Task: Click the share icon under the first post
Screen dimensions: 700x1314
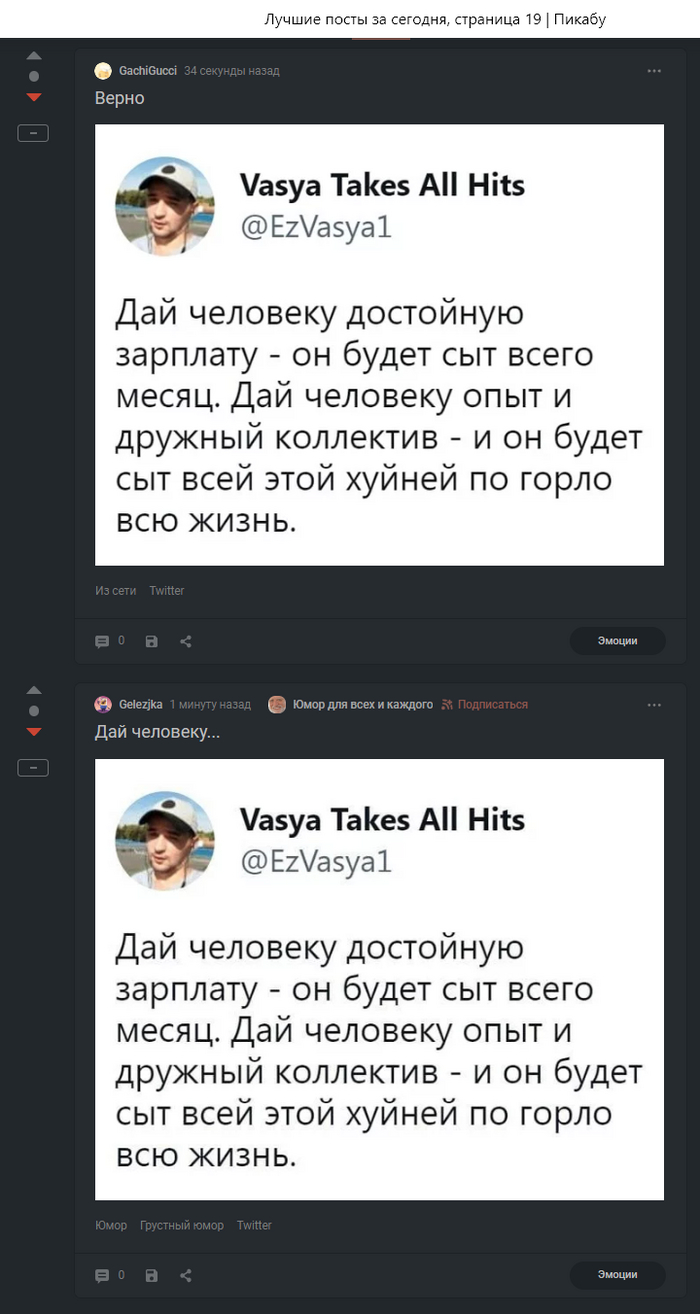Action: (185, 641)
